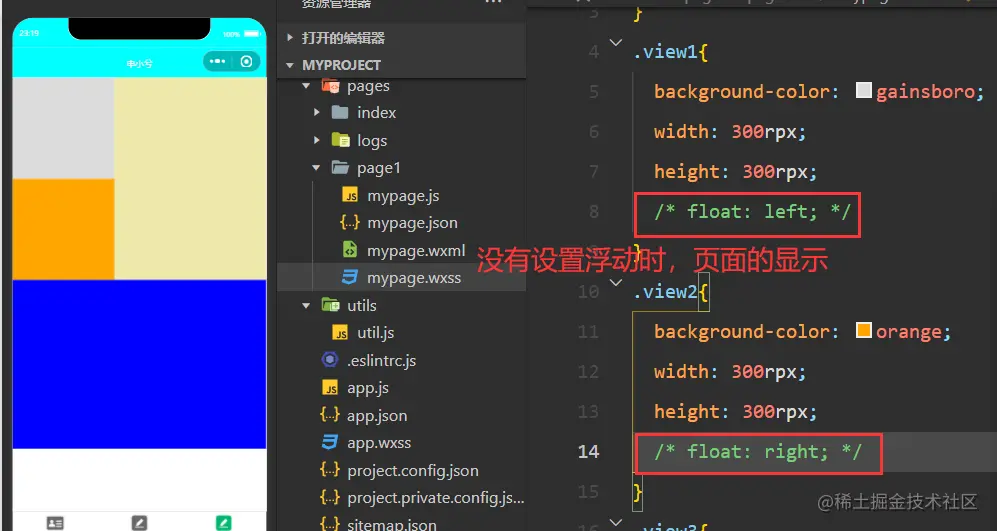Image resolution: width=997 pixels, height=531 pixels.
Task: Click the gainsboro color value on line 5
Action: tap(925, 92)
